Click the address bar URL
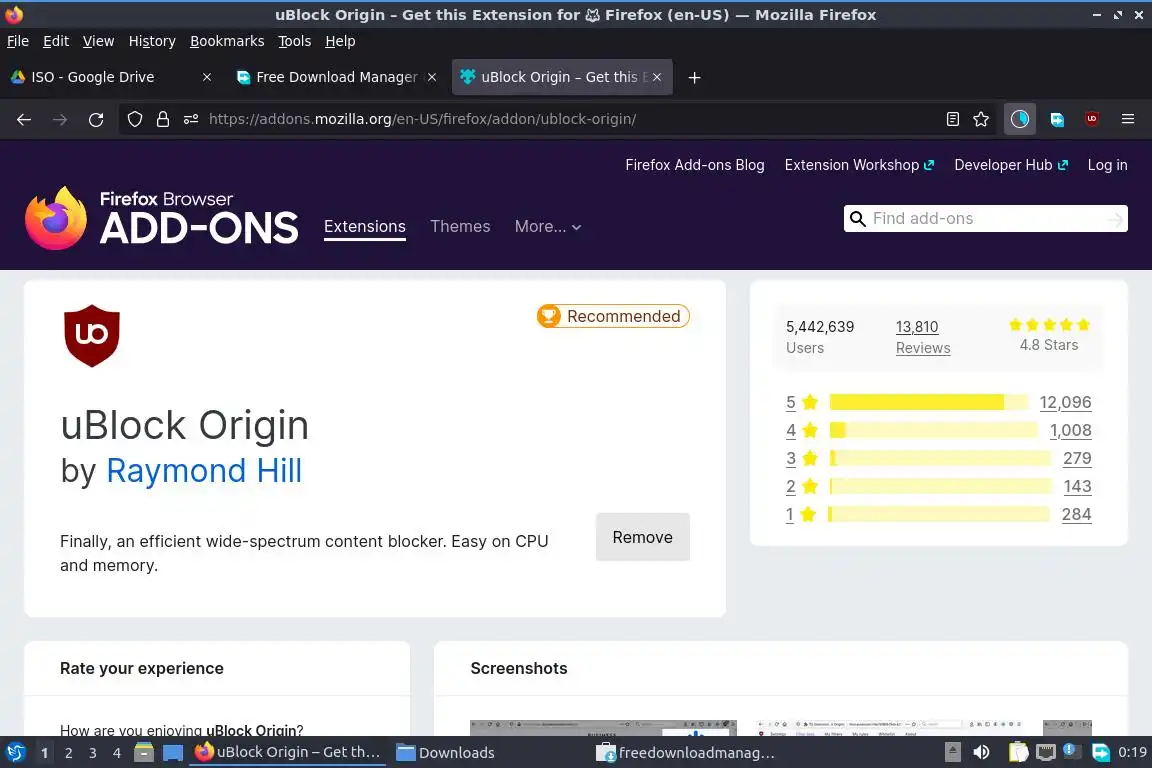Image resolution: width=1152 pixels, height=768 pixels. (x=422, y=119)
